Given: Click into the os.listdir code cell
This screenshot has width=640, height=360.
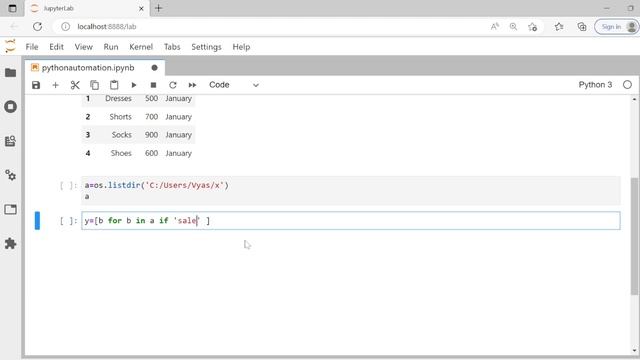Looking at the screenshot, I should [351, 191].
